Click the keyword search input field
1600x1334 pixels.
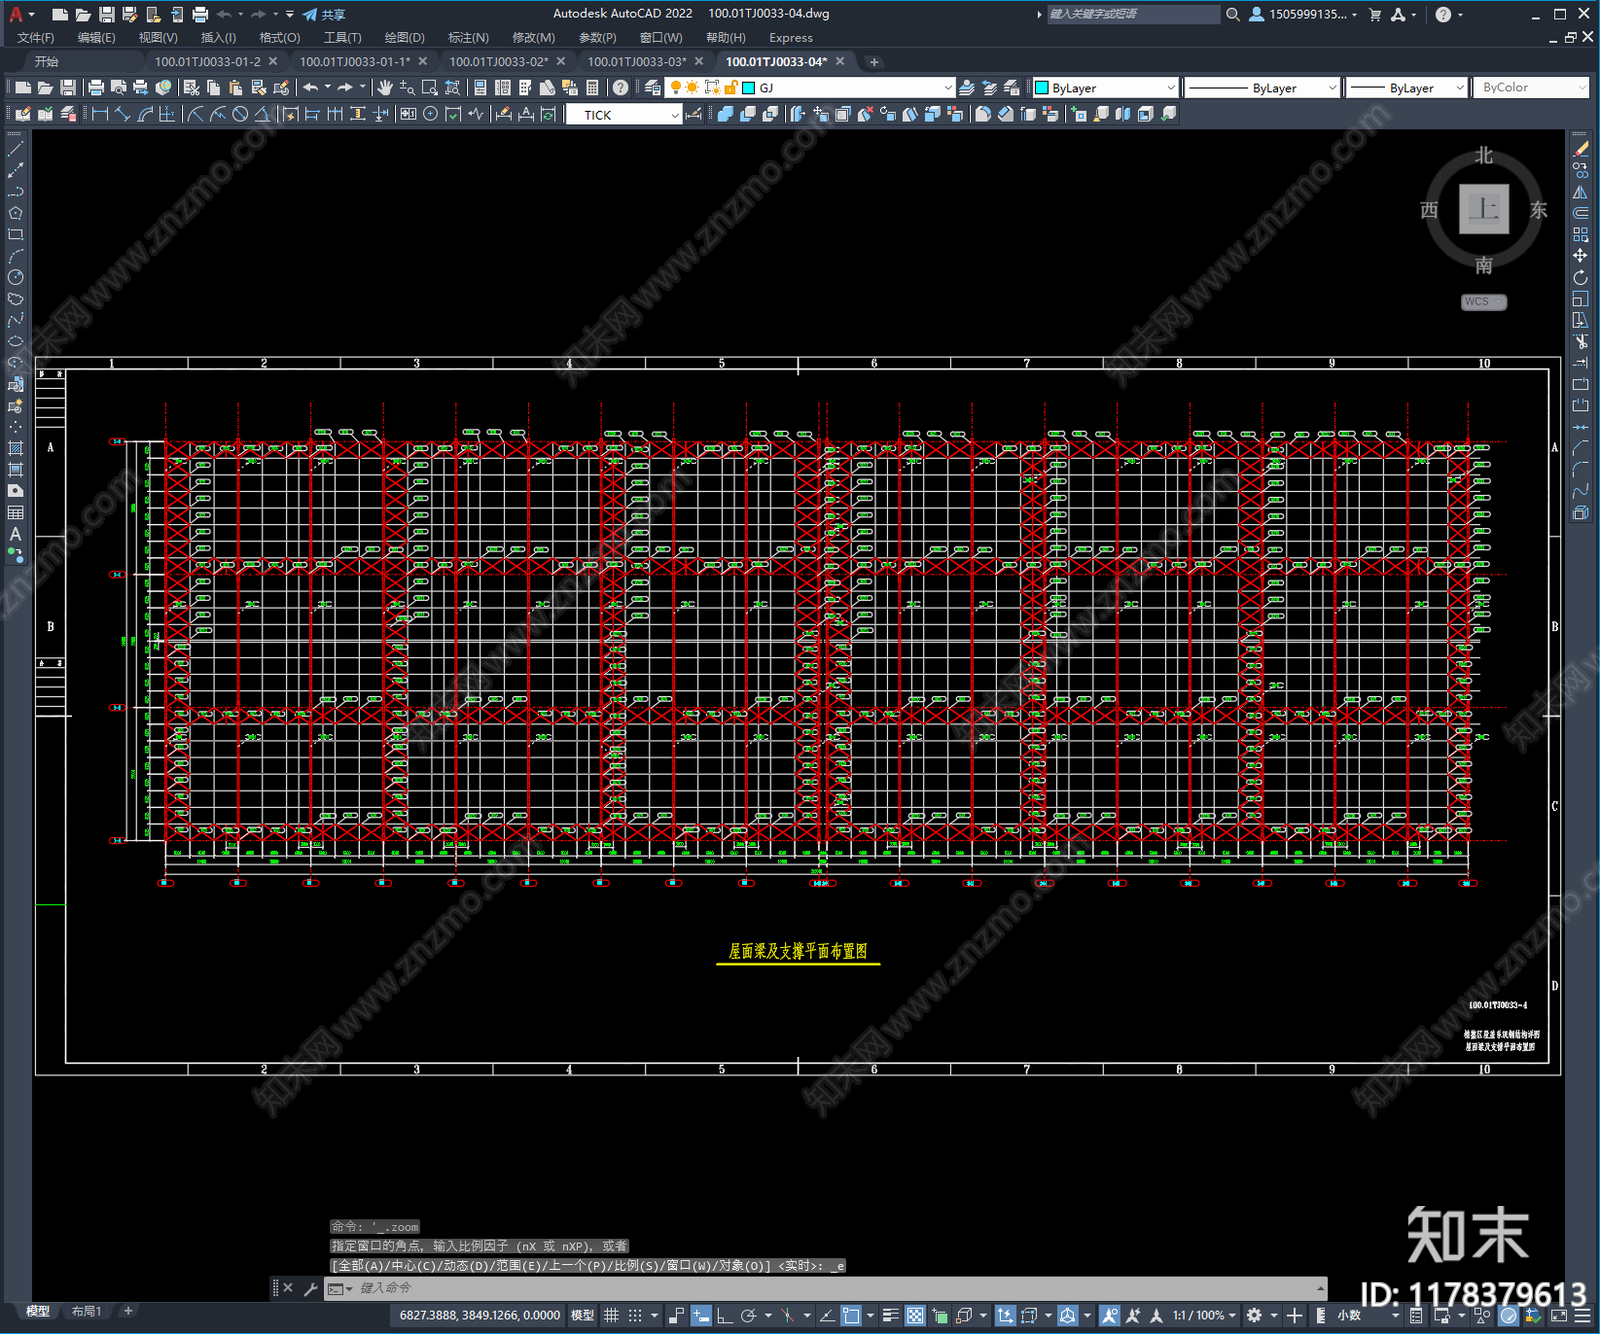click(x=1132, y=14)
